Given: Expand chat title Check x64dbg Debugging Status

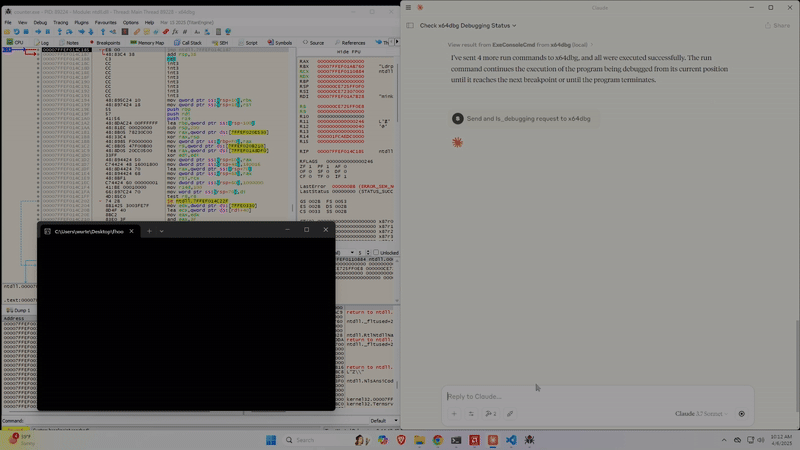Looking at the screenshot, I should 468,26.
